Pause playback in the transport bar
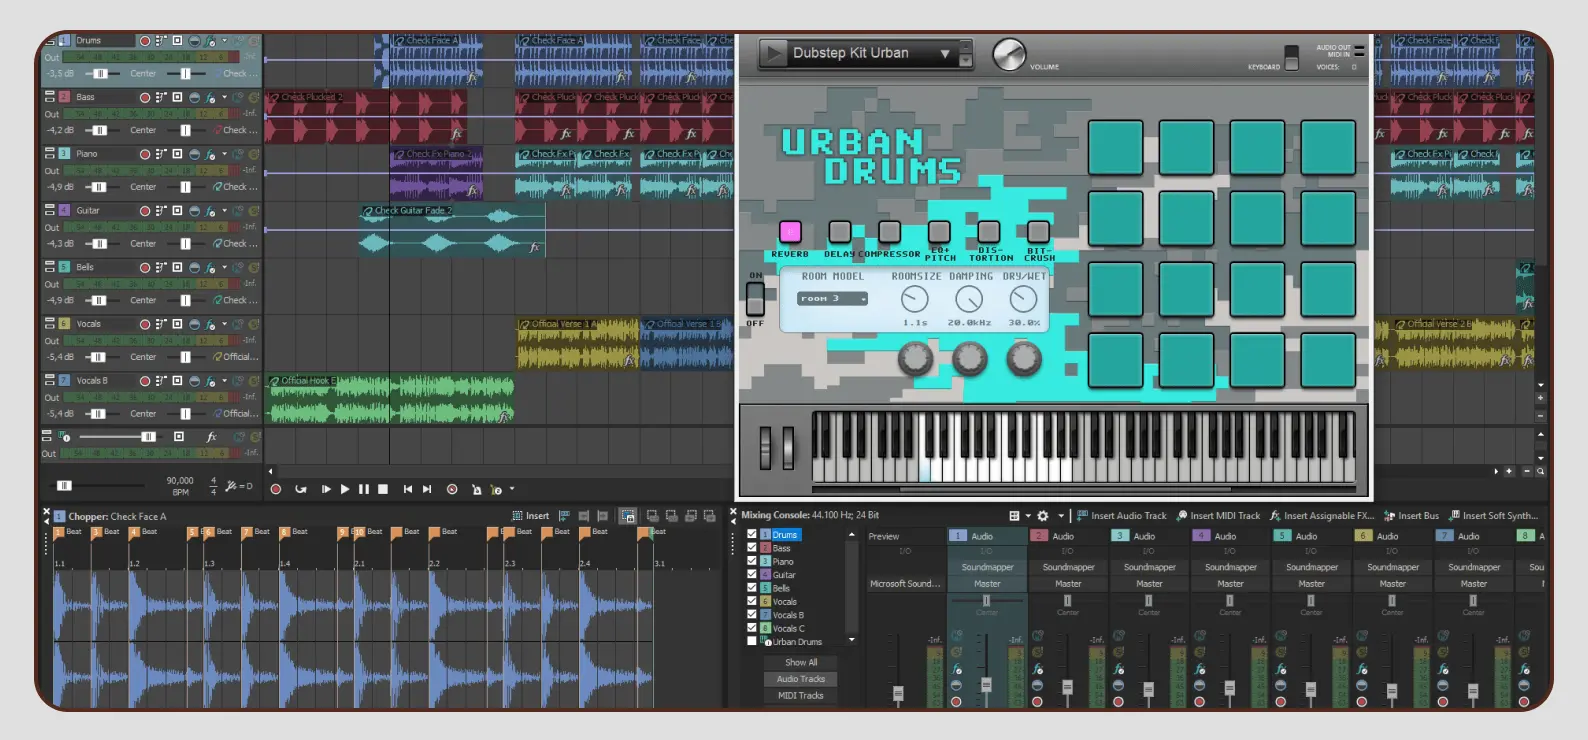 [364, 489]
